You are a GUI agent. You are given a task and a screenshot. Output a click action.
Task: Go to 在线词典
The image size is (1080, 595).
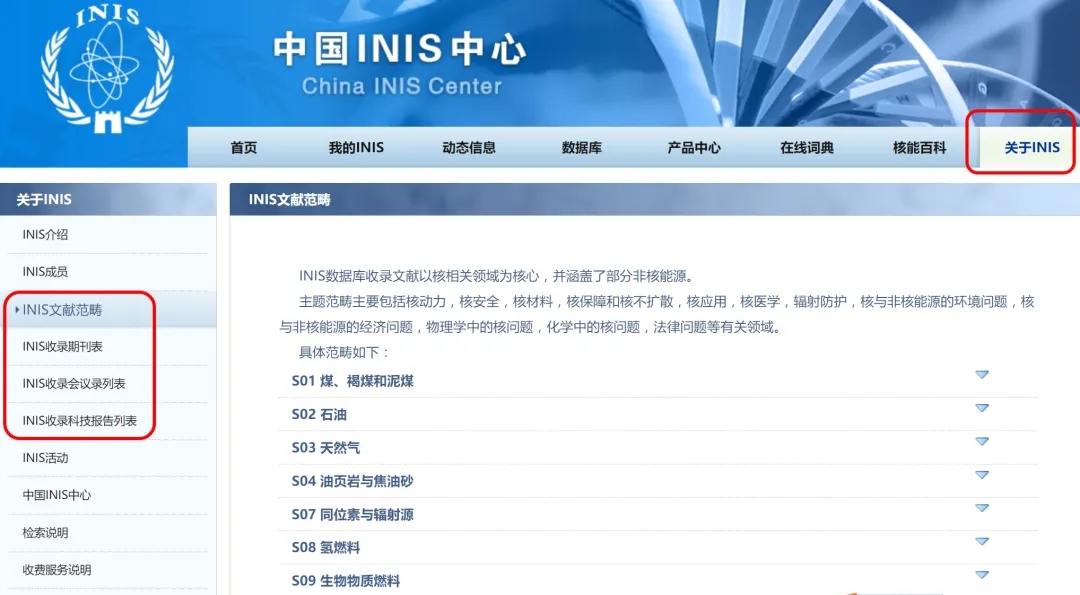click(807, 147)
